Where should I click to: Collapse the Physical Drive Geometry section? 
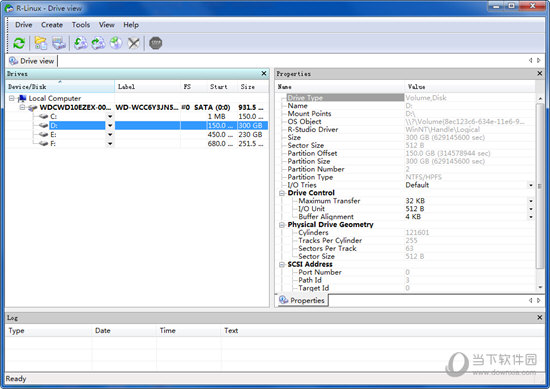point(282,225)
